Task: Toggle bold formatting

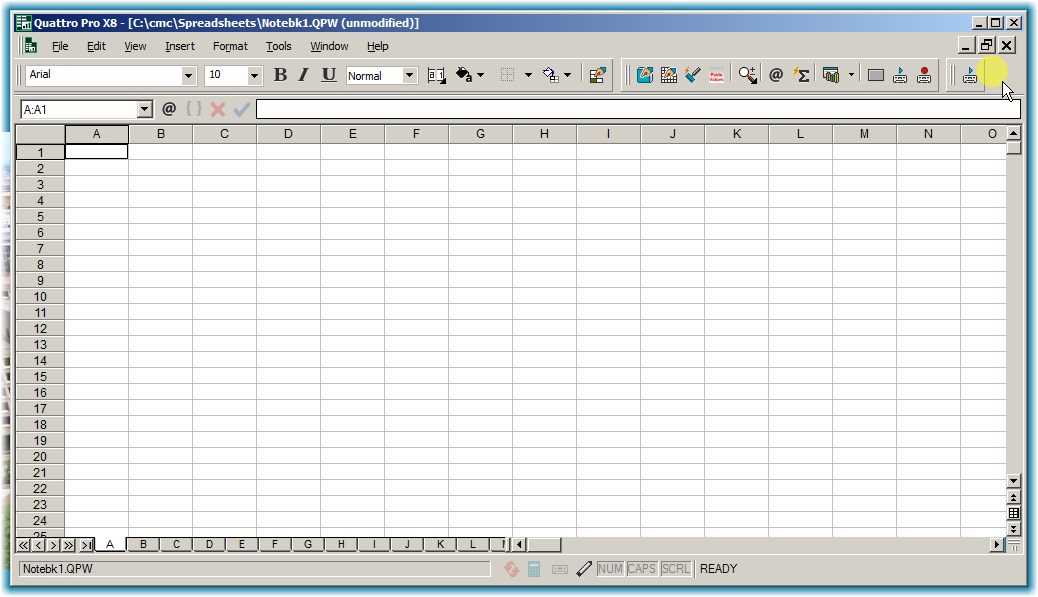Action: pyautogui.click(x=280, y=75)
